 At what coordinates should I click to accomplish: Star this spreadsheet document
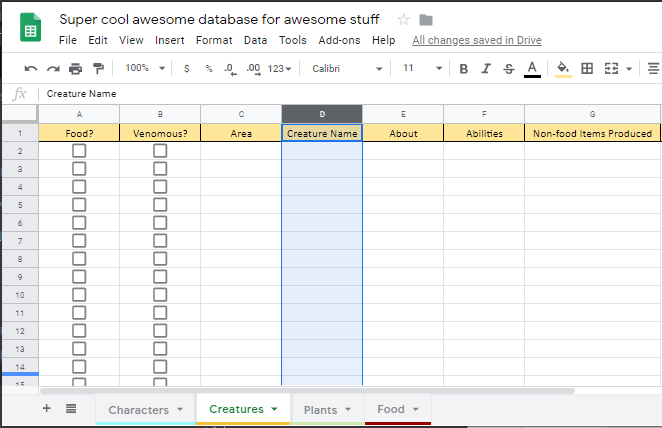click(x=403, y=20)
